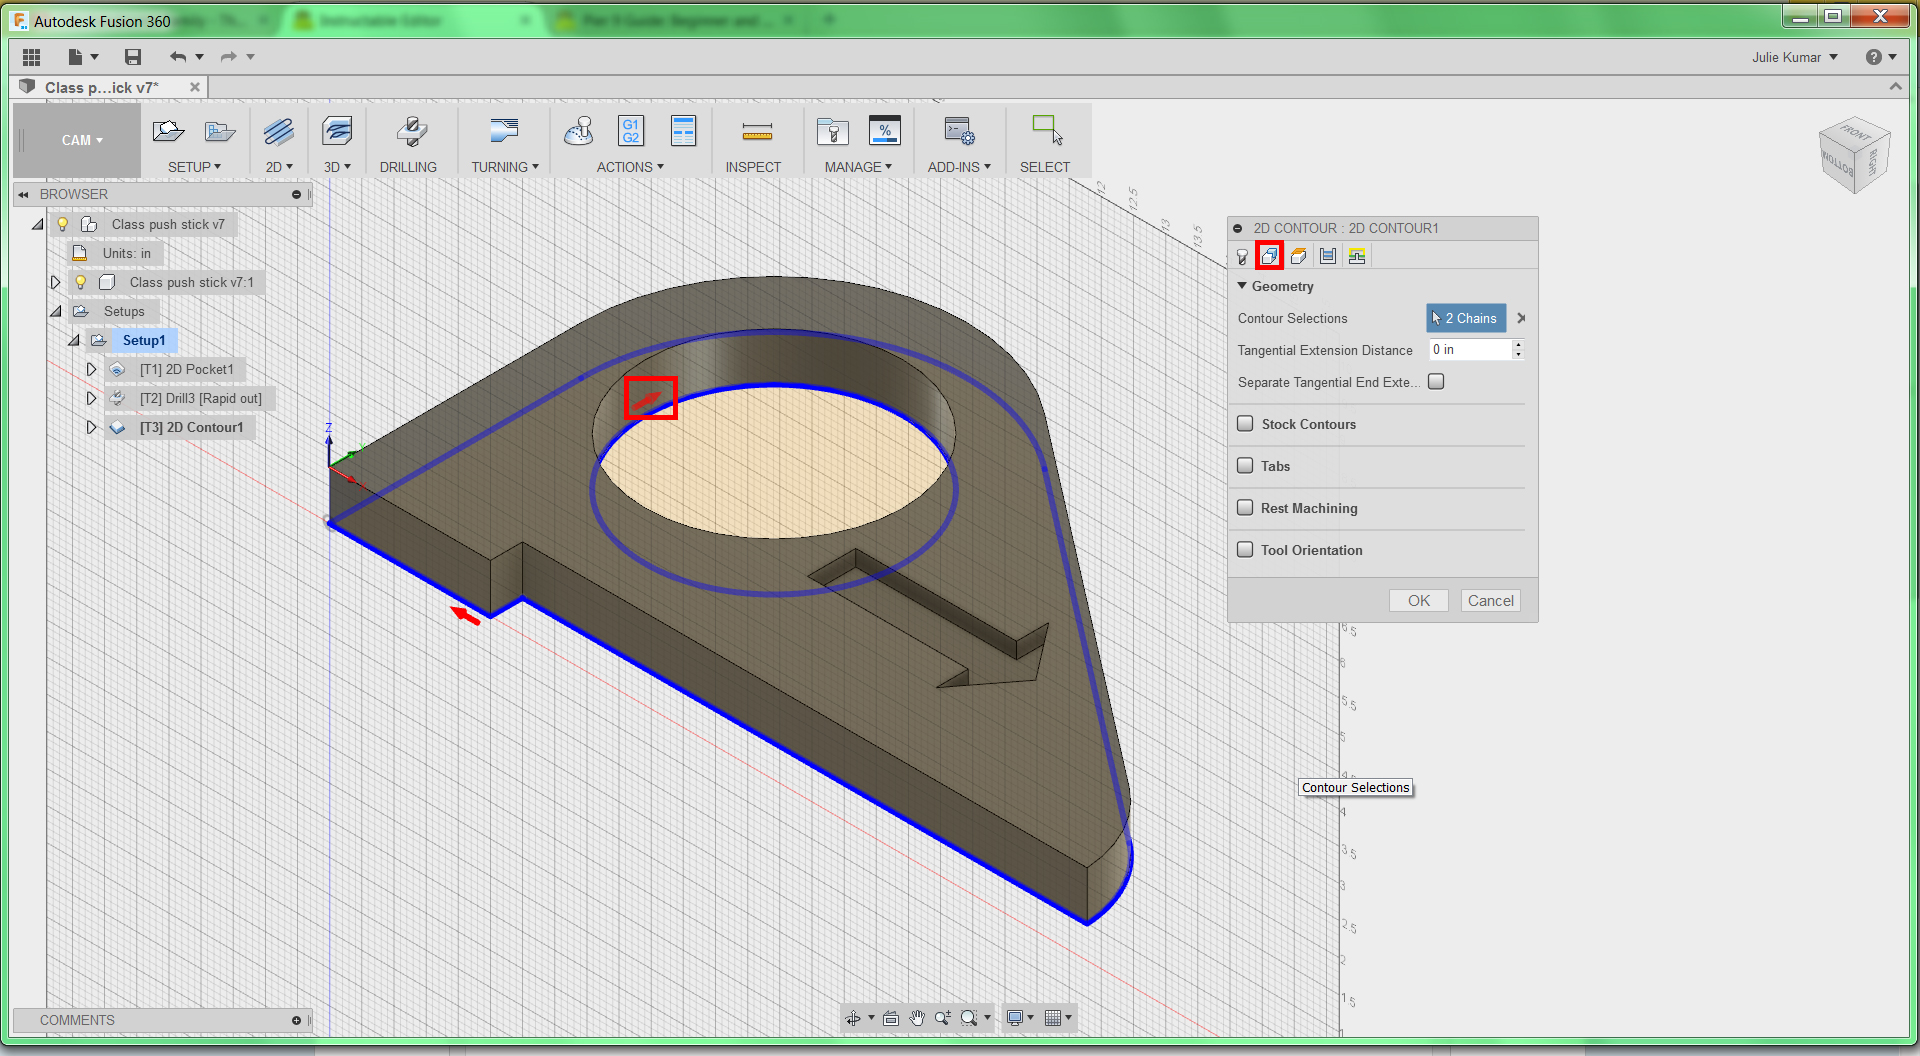
Task: Open the CAM workspace dropdown
Action: tap(82, 140)
